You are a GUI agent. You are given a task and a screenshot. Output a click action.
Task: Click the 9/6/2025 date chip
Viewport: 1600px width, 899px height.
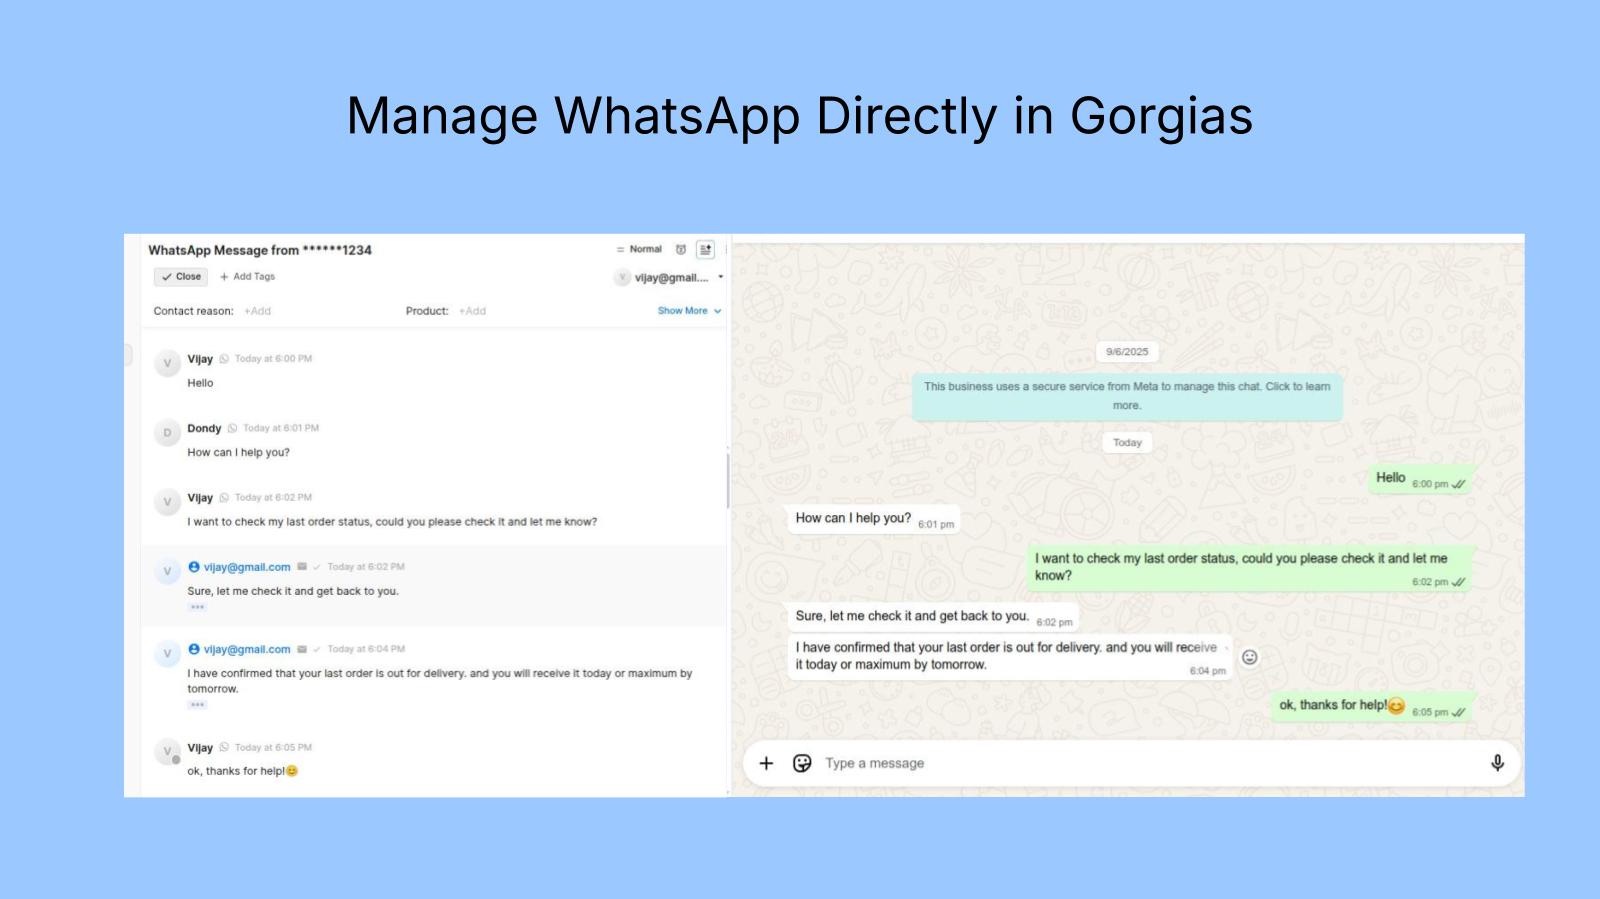tap(1127, 352)
